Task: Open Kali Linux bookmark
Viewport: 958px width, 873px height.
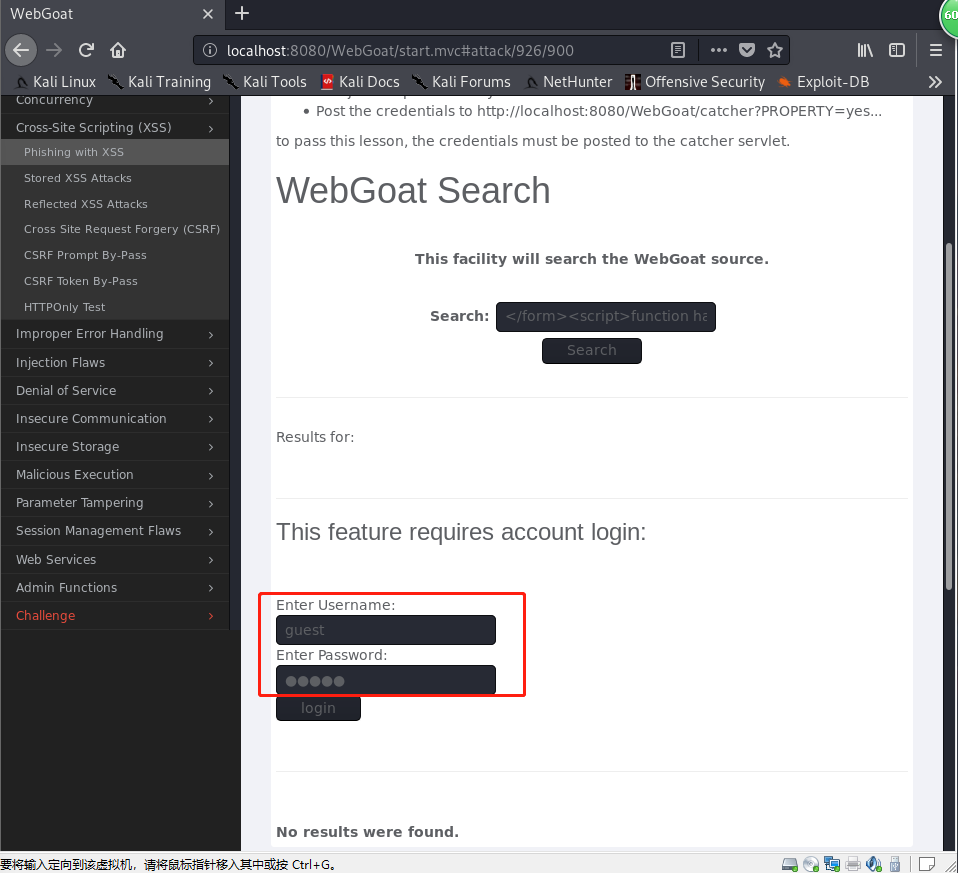Action: pos(56,82)
